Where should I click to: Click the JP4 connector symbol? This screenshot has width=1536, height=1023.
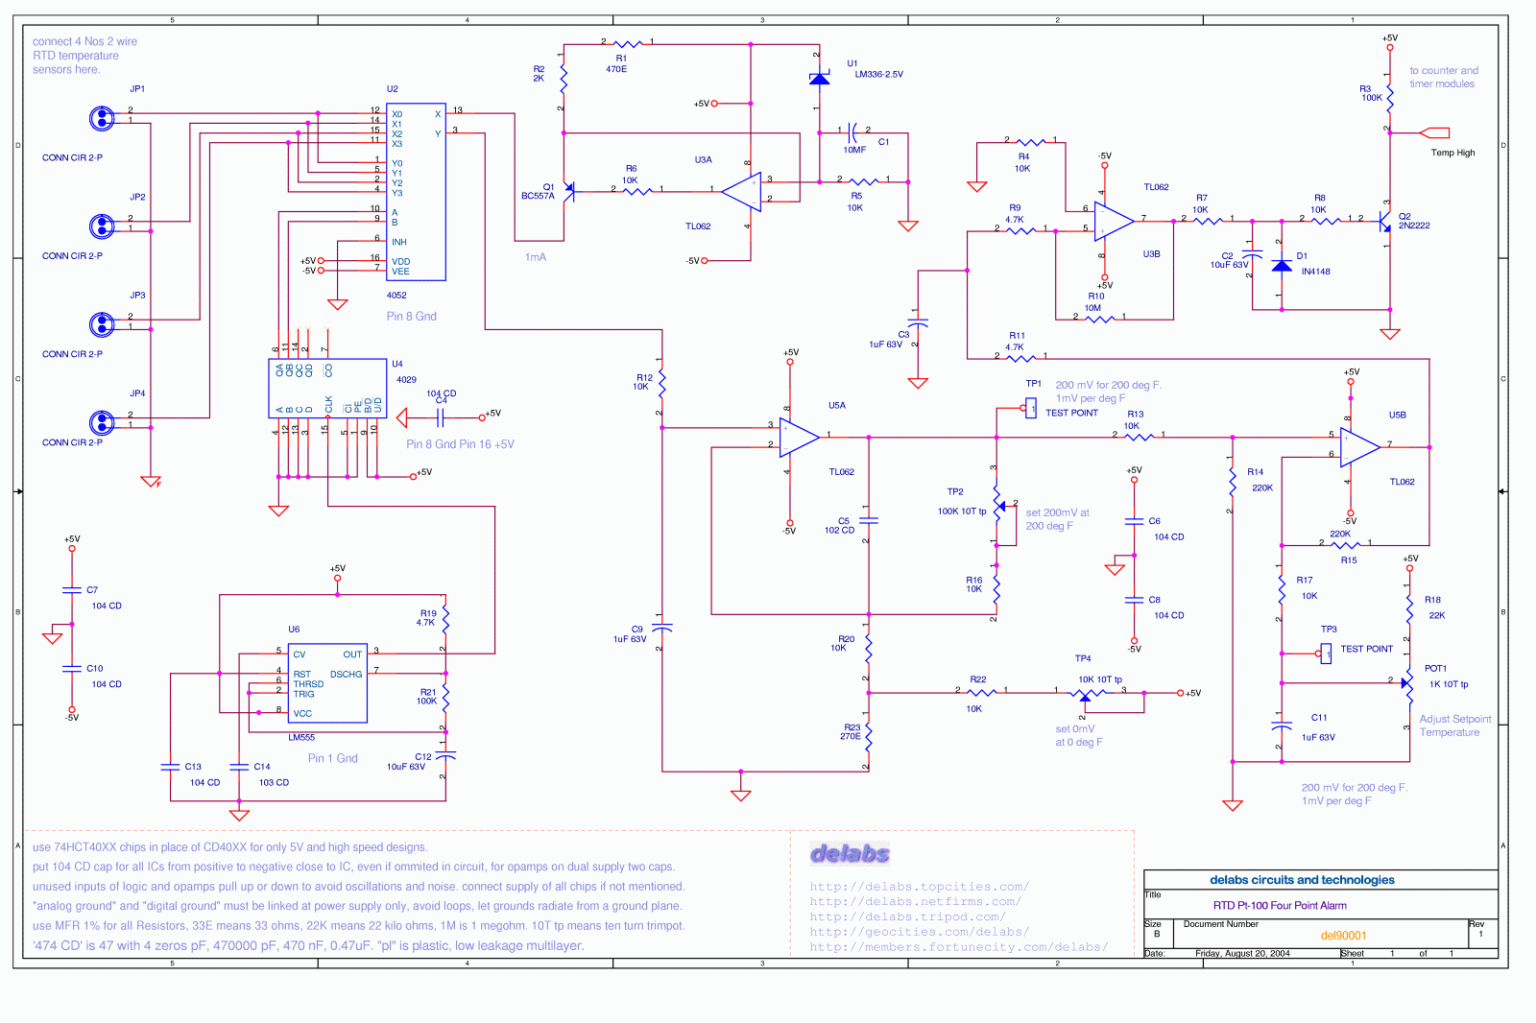tap(101, 422)
